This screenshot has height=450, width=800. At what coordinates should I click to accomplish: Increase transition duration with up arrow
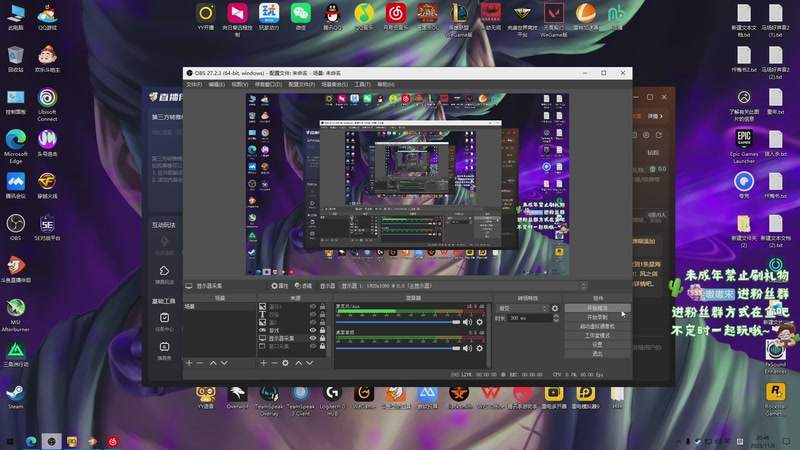pyautogui.click(x=556, y=316)
